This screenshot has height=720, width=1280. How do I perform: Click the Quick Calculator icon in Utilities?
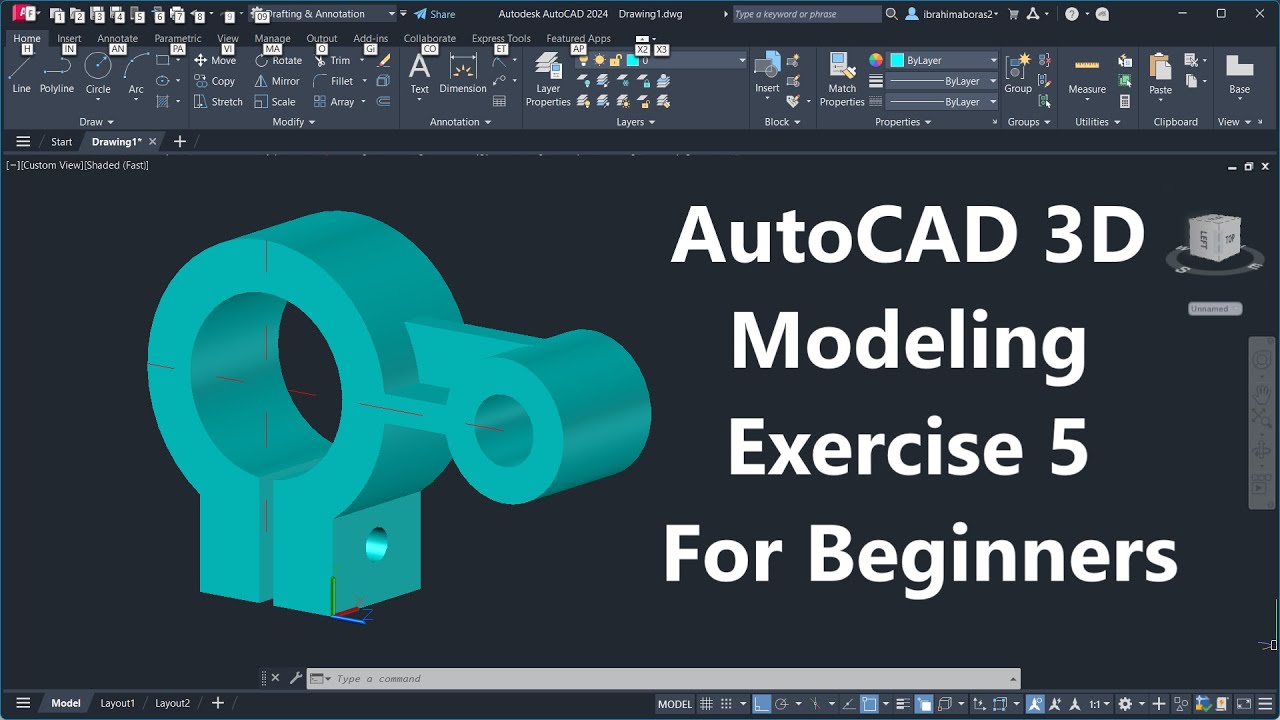[x=1125, y=102]
